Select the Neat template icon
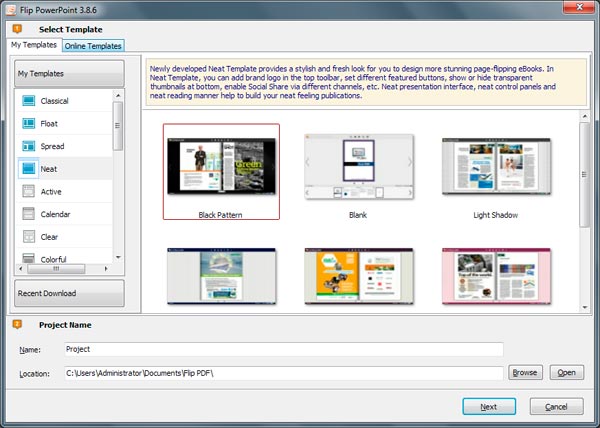 click(x=29, y=168)
